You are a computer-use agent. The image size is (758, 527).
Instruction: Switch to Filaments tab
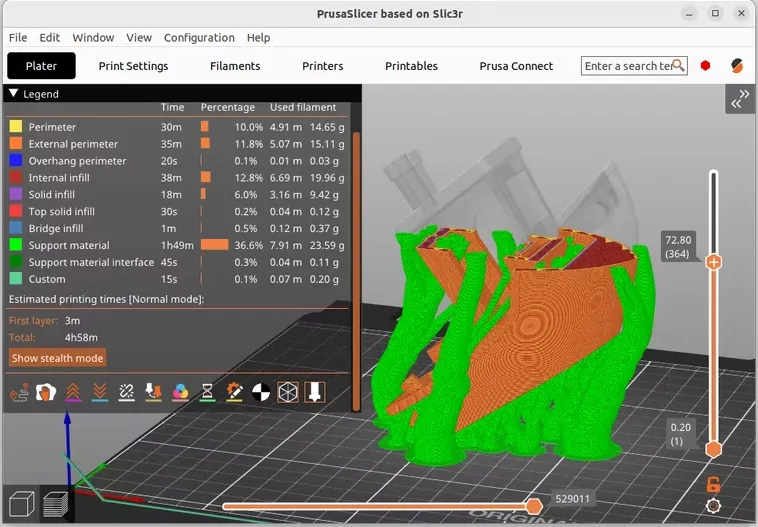235,66
